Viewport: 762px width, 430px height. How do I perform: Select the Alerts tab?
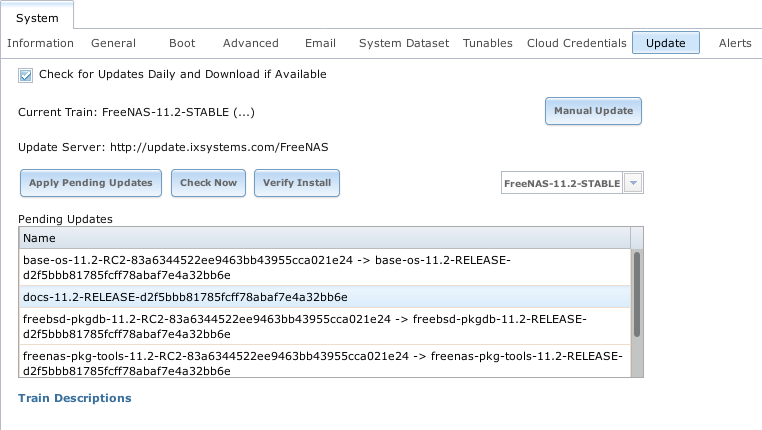[x=735, y=43]
